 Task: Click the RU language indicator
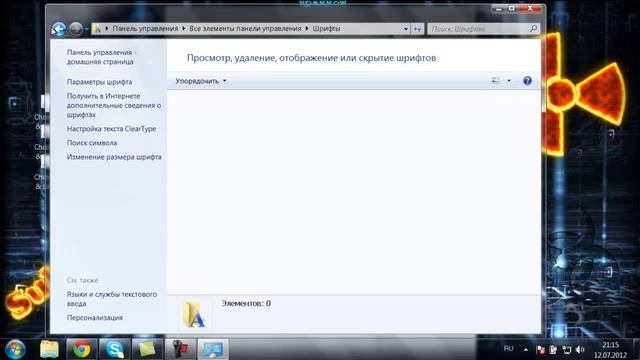tap(508, 349)
